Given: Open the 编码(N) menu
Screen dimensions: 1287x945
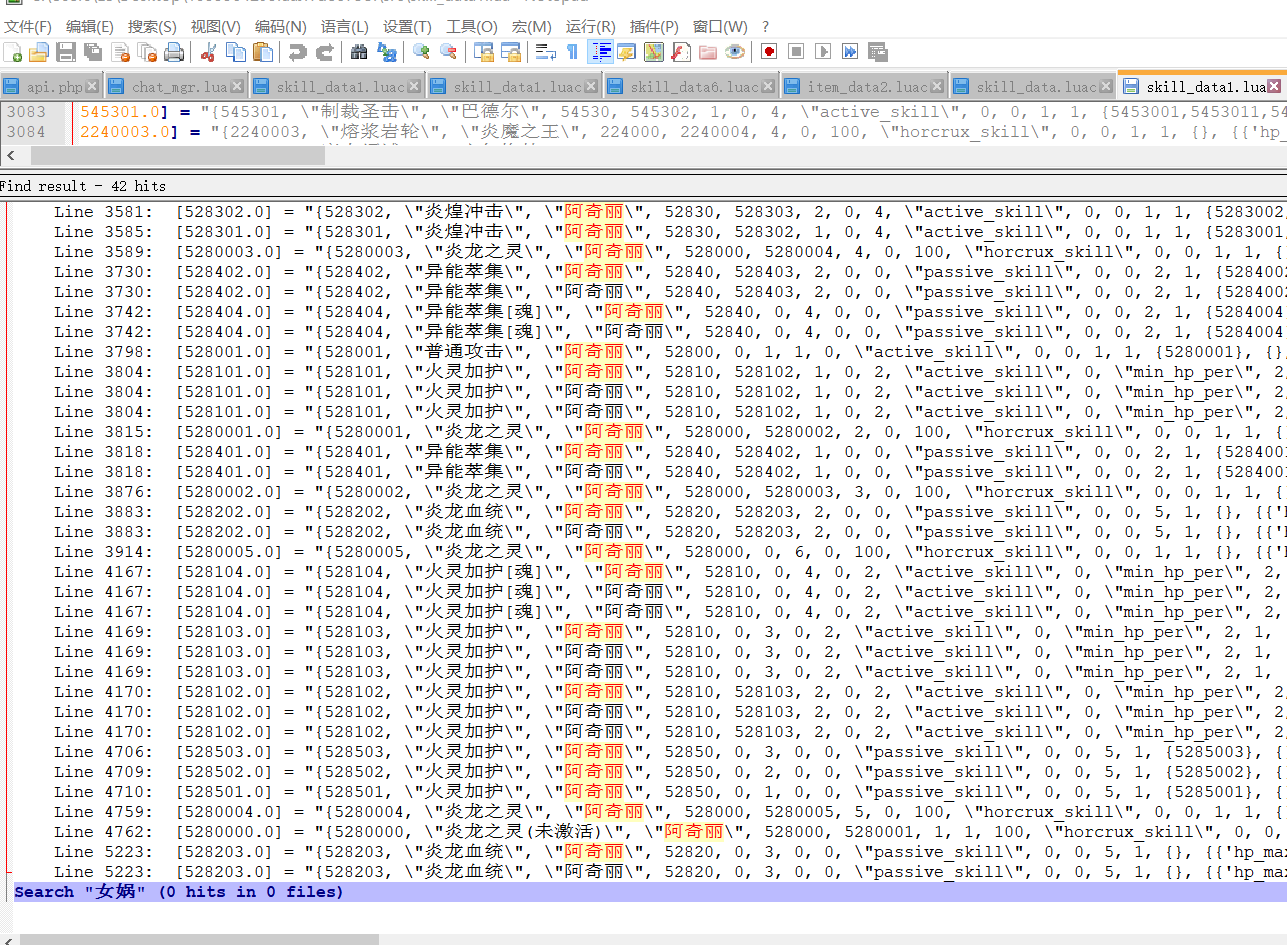Looking at the screenshot, I should coord(280,27).
